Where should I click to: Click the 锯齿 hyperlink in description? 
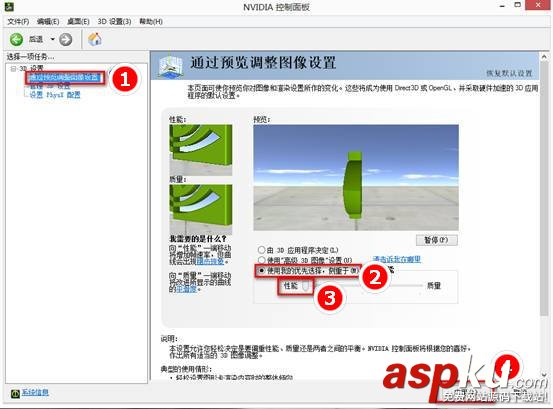(x=210, y=262)
